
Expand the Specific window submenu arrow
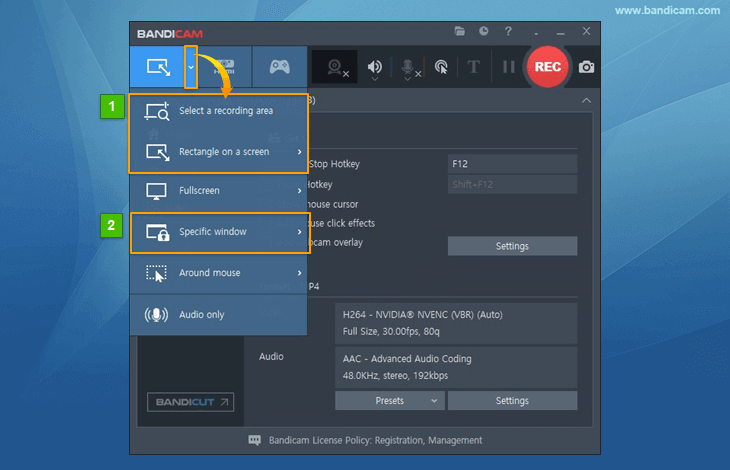pos(299,232)
